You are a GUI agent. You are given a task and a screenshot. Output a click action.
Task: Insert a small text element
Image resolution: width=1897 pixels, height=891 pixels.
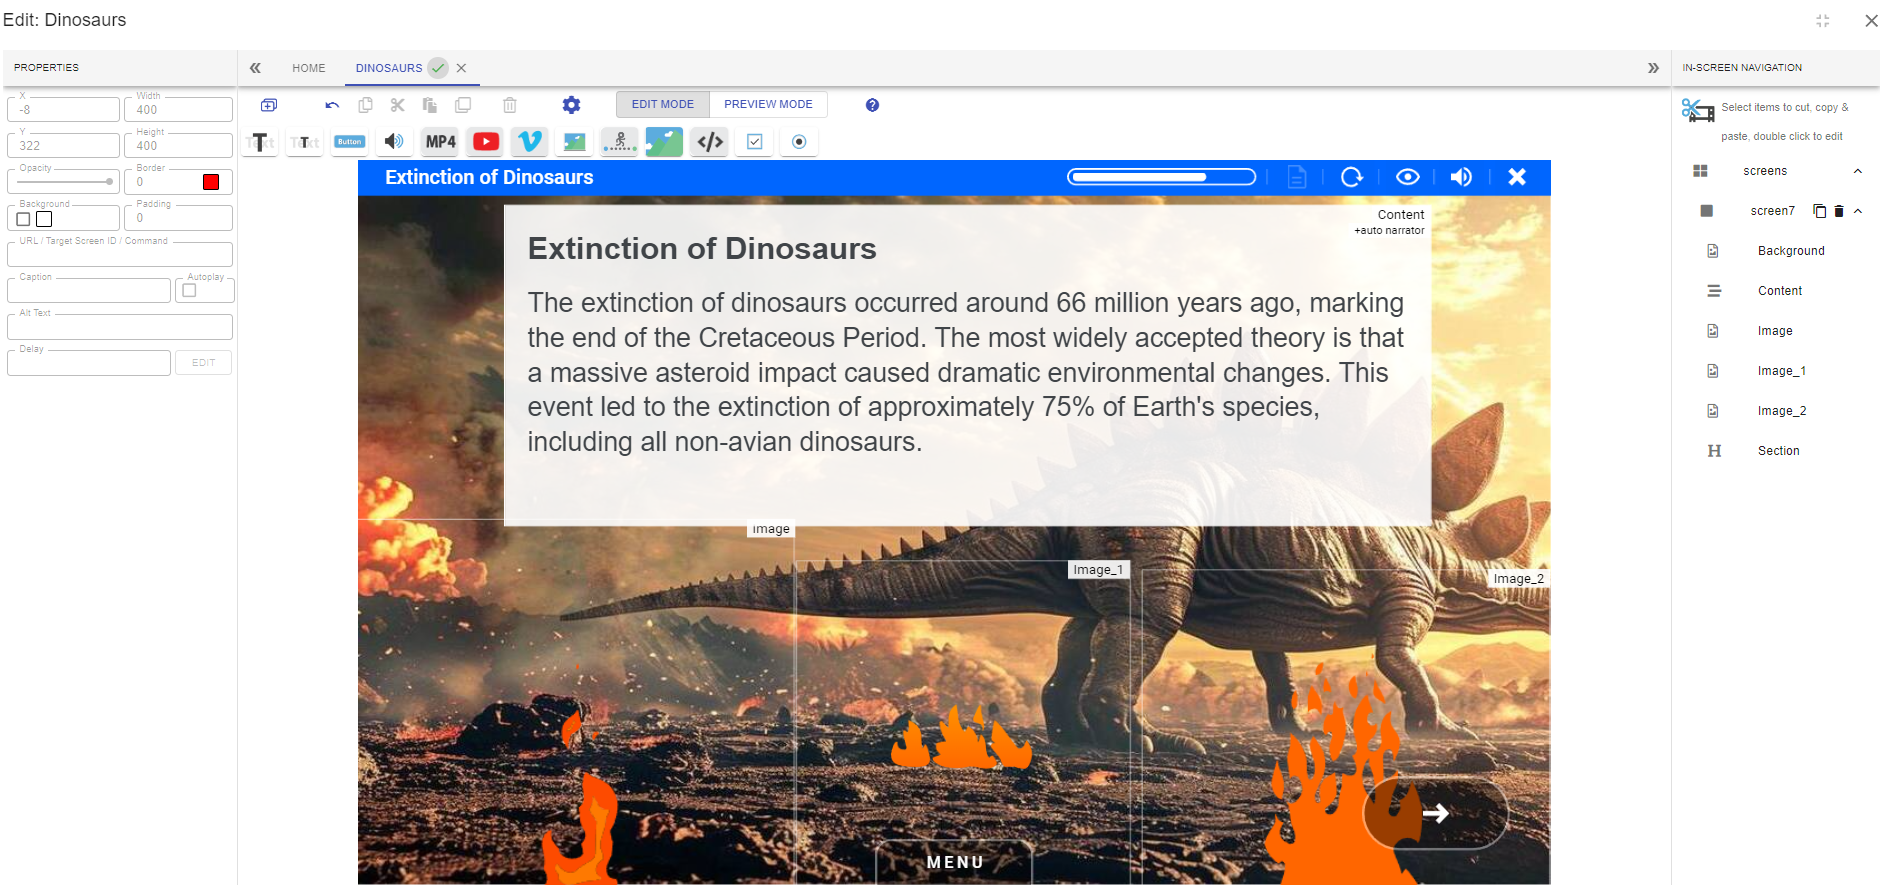304,142
